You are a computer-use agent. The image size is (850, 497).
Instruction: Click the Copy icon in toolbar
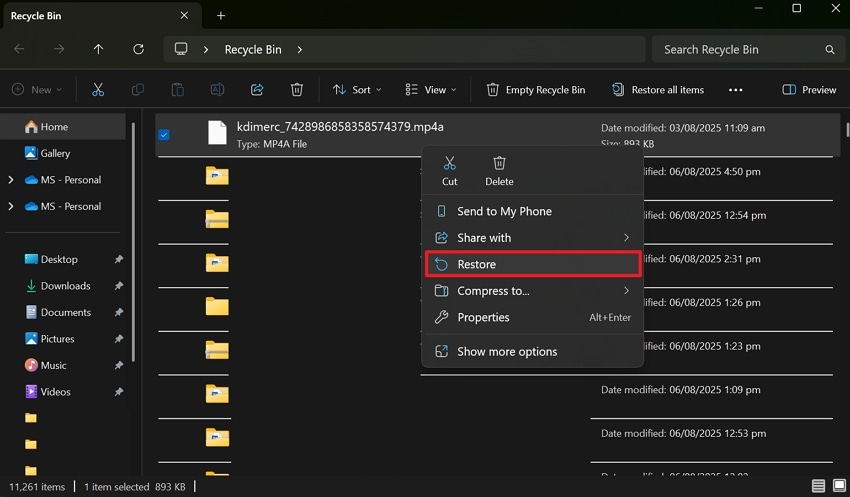tap(138, 89)
